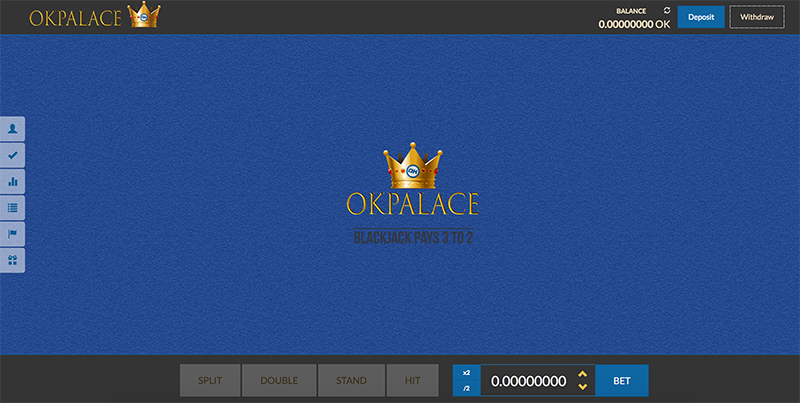Click the DOUBLE button
The image size is (800, 403).
279,380
